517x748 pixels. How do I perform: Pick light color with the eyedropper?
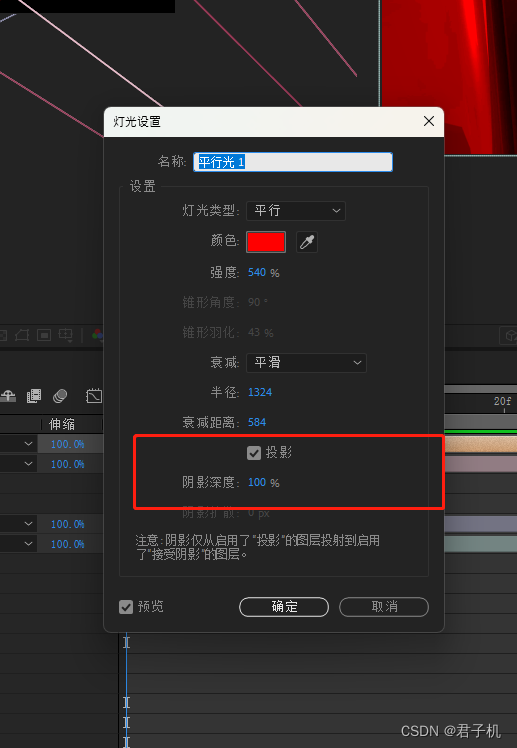pyautogui.click(x=307, y=242)
